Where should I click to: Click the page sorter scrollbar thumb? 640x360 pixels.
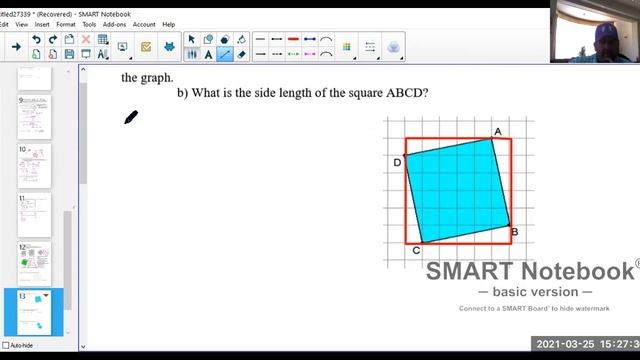68,260
